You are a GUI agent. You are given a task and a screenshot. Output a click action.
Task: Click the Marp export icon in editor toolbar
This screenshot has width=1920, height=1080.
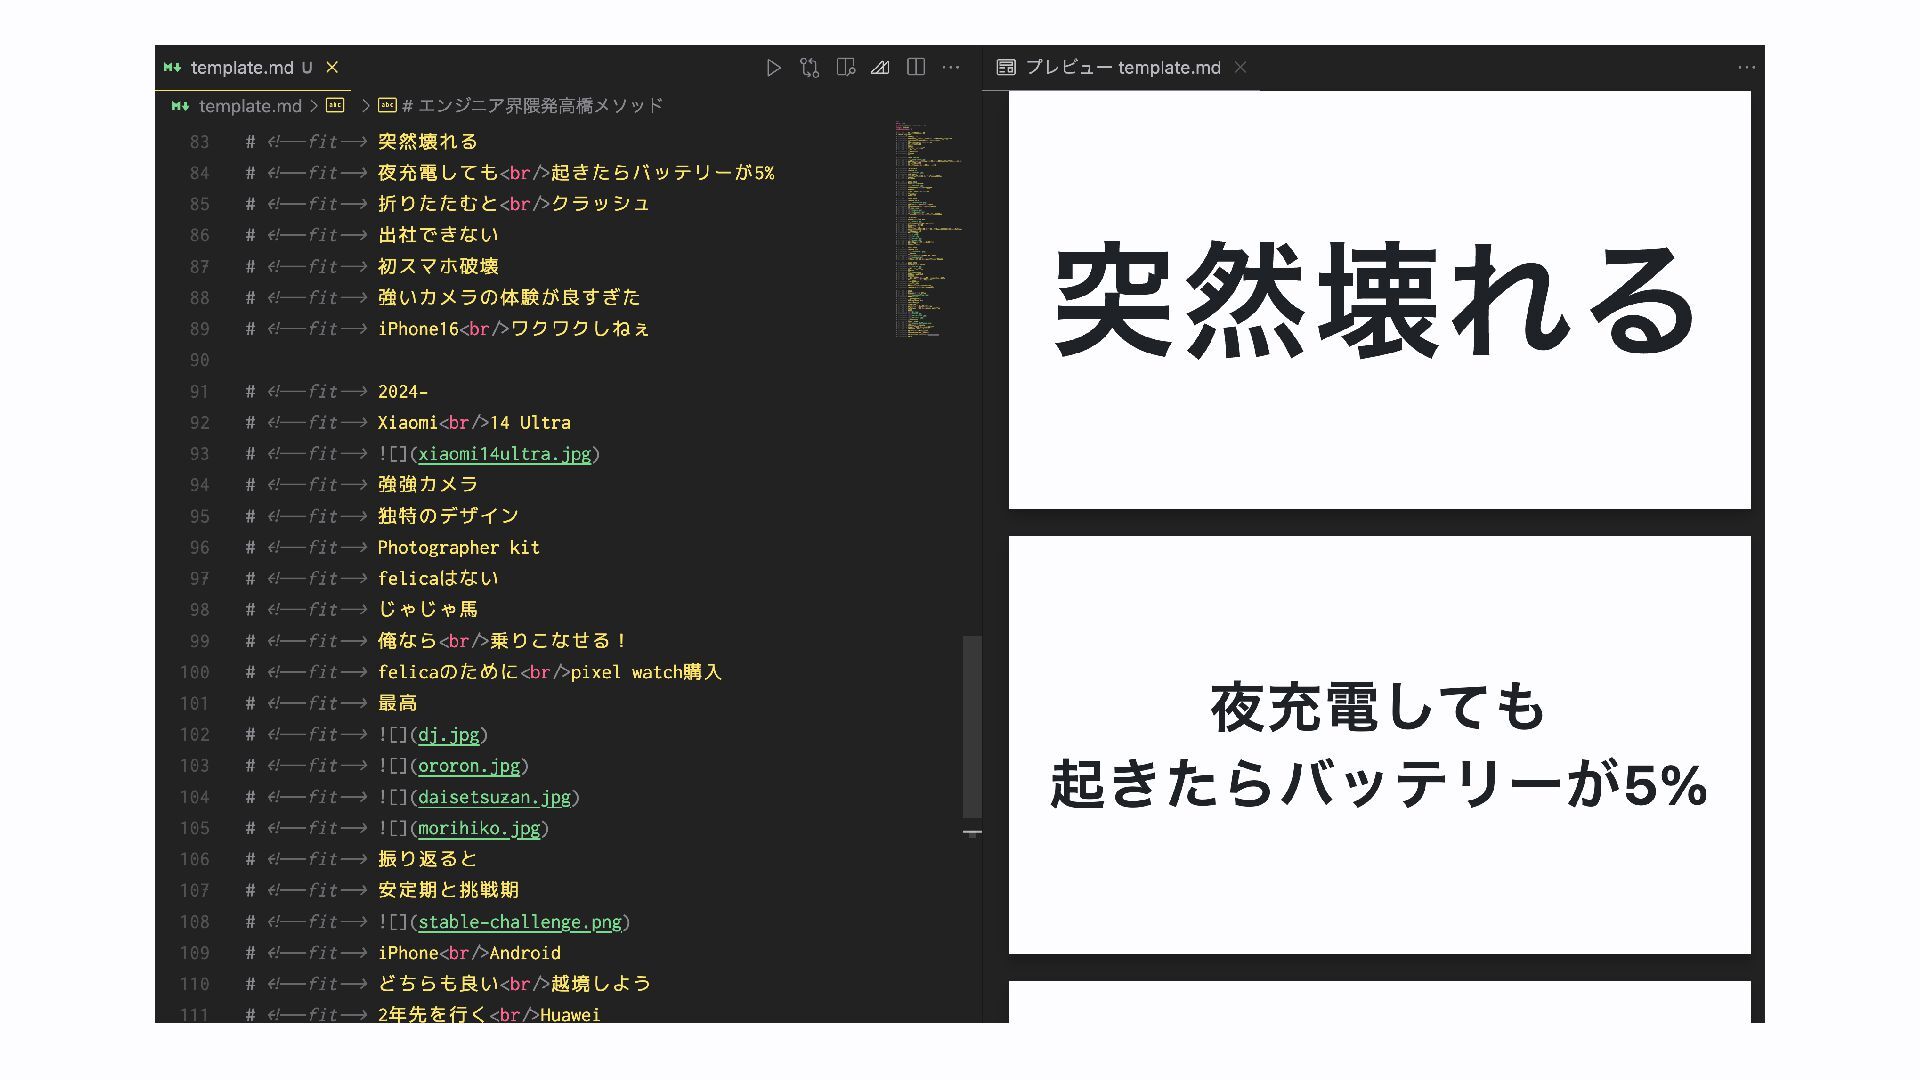pyautogui.click(x=880, y=68)
